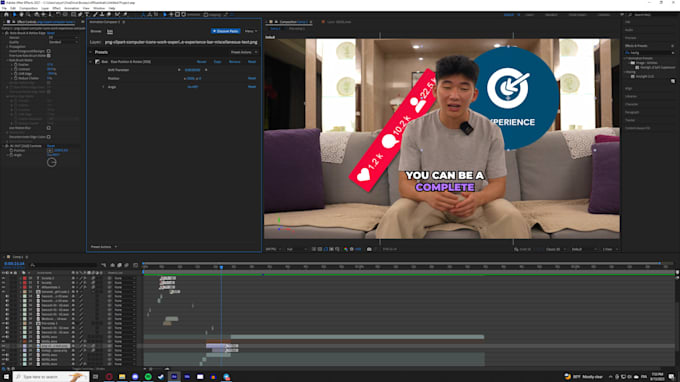Click the Search Help field
The width and height of the screenshot is (680, 382).
click(x=651, y=15)
